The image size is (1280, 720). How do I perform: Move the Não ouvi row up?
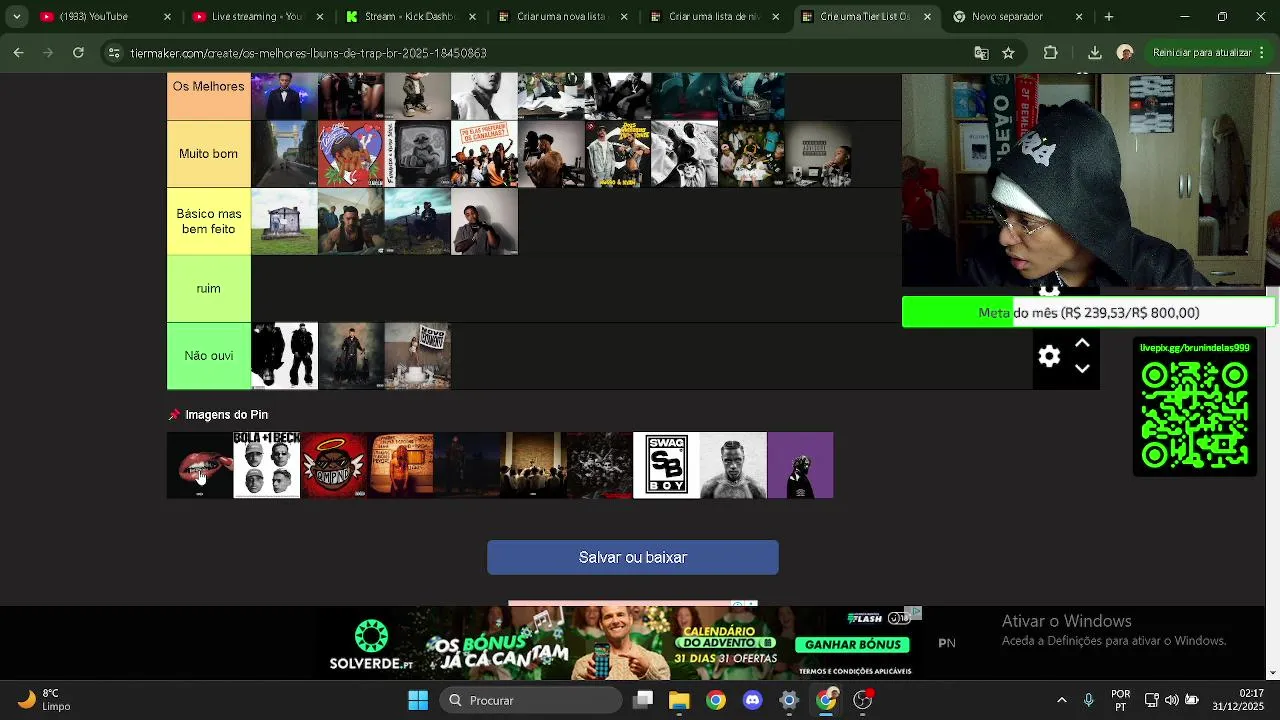[1082, 343]
